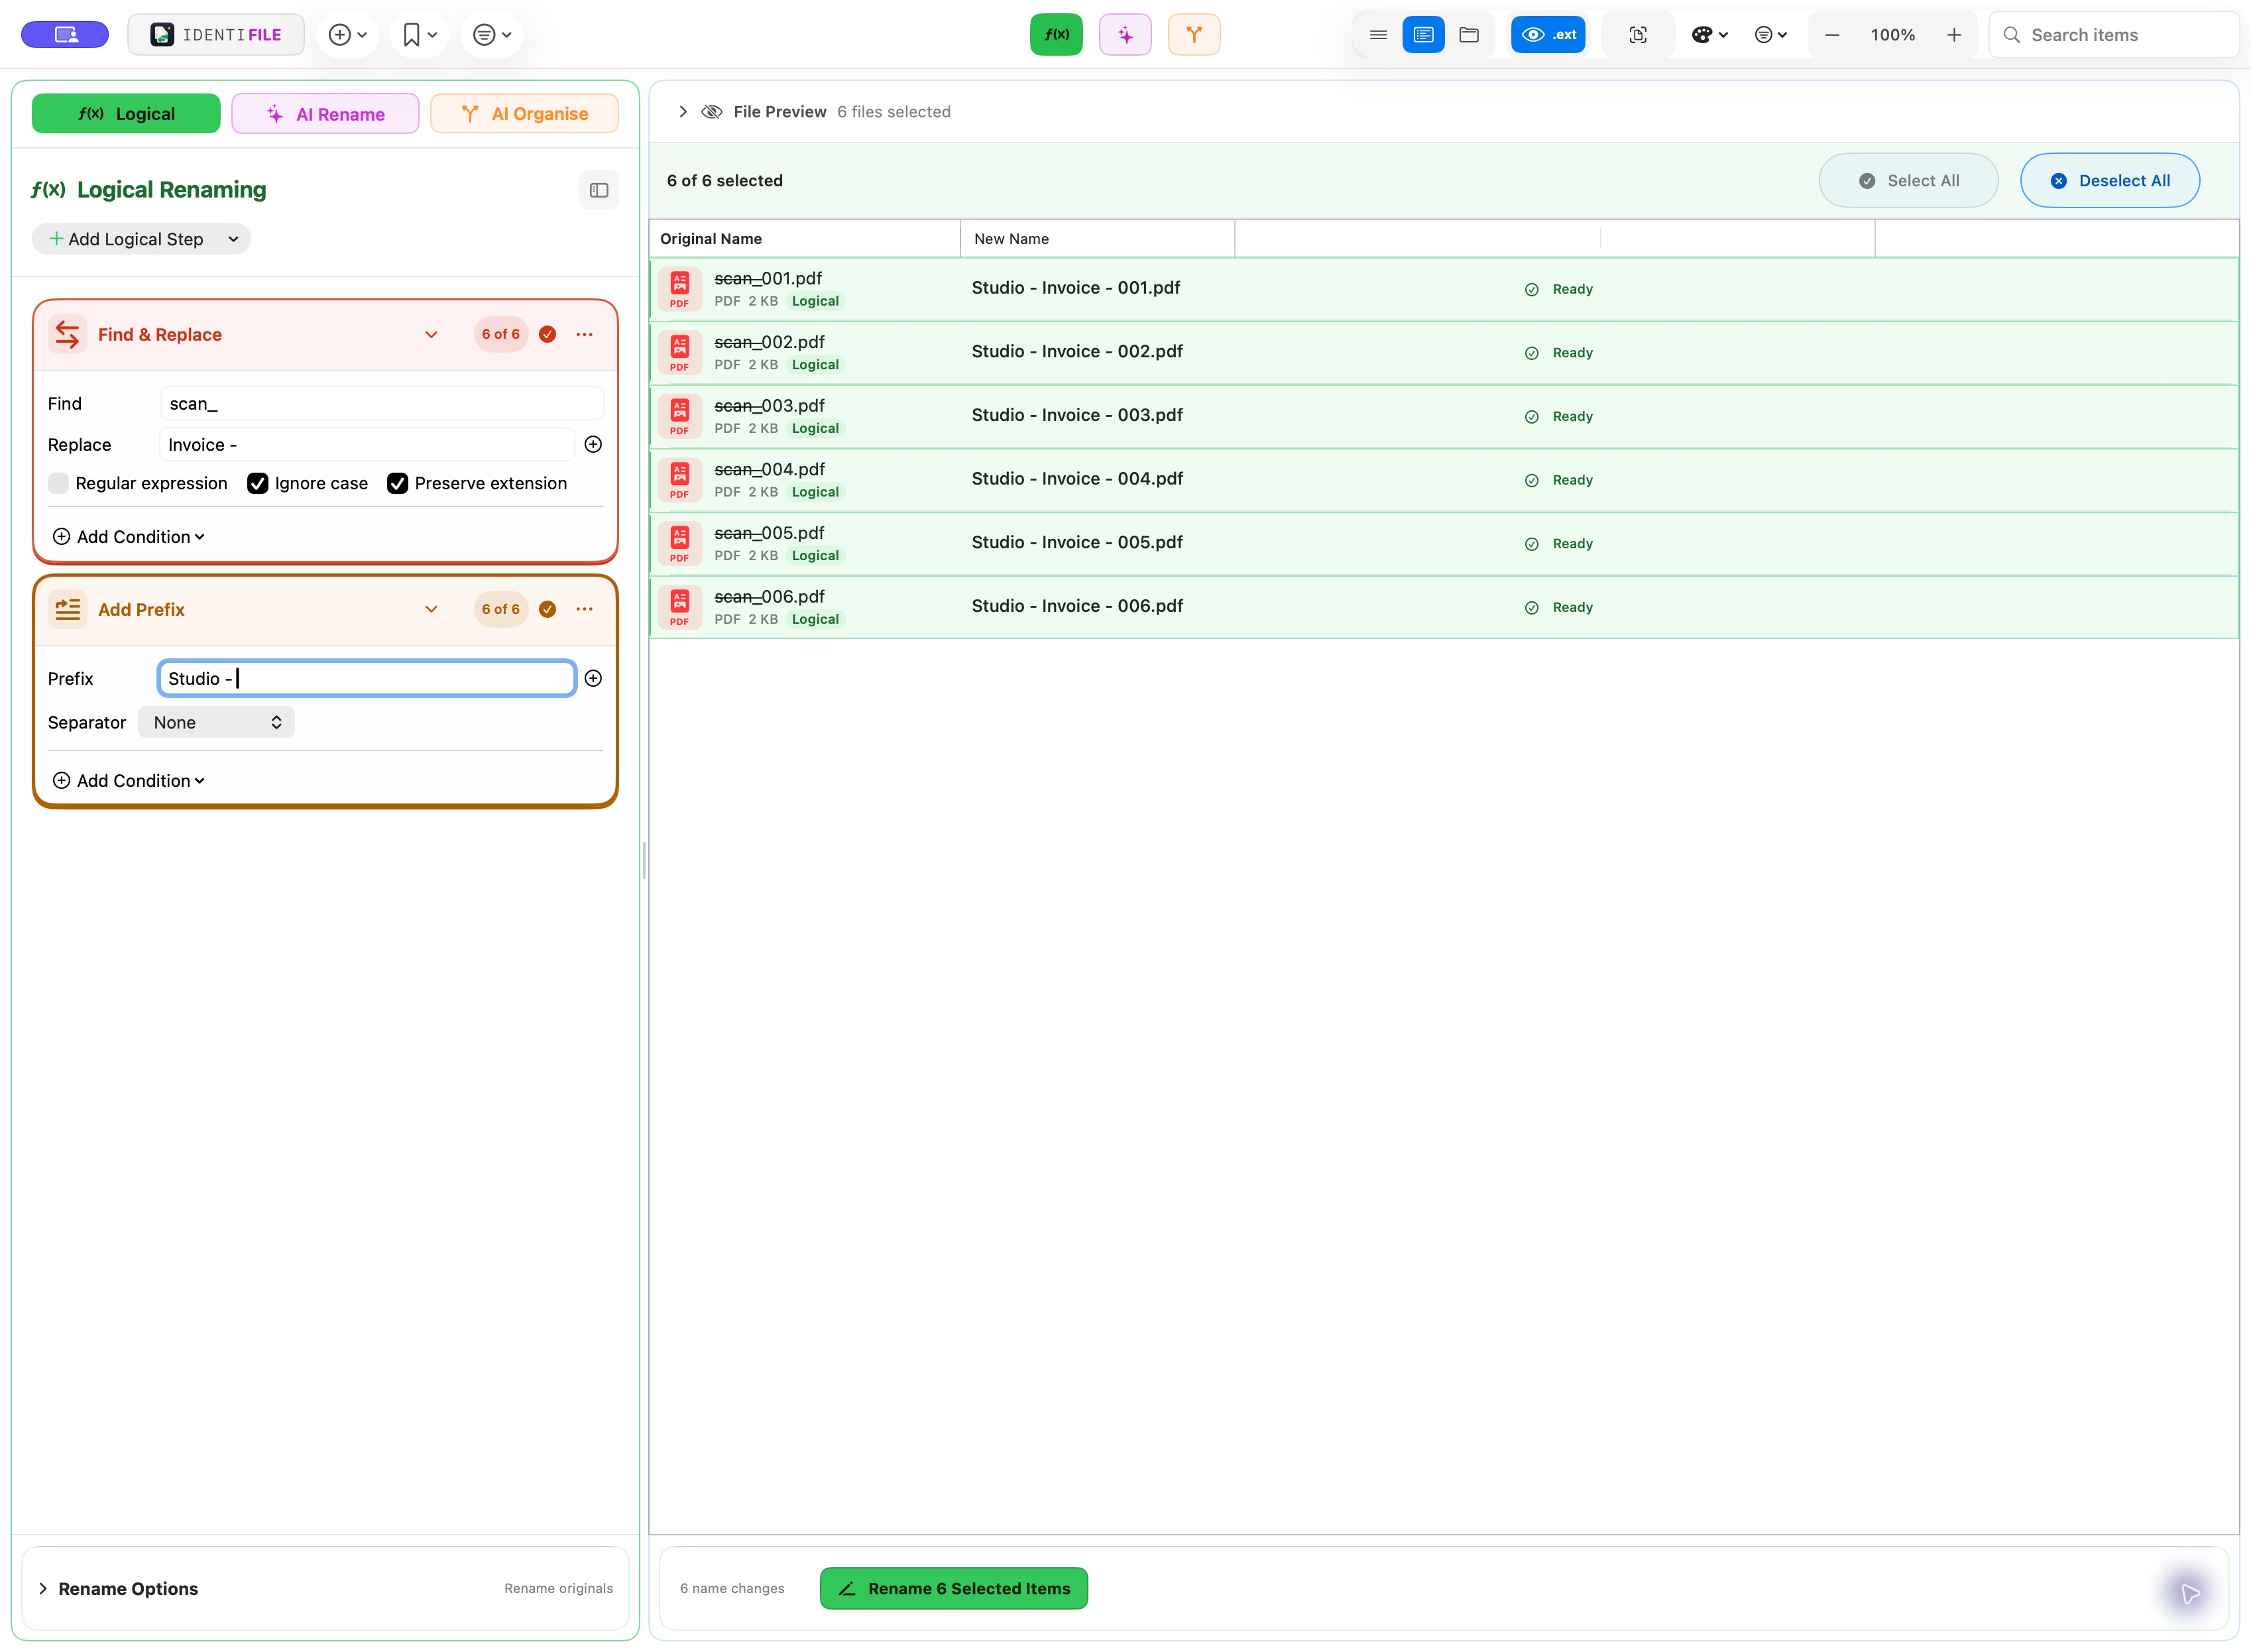The image size is (2251, 1652).
Task: Click the Select All button
Action: 1908,181
